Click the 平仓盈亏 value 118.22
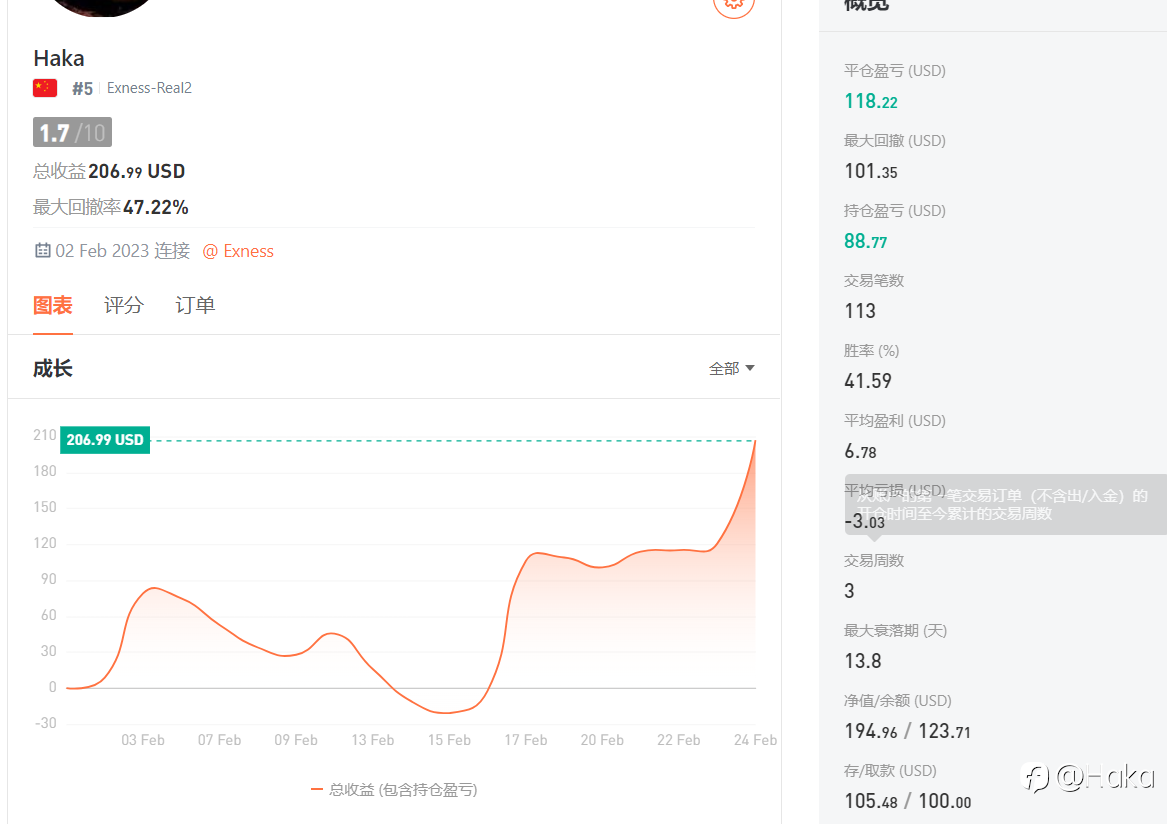This screenshot has width=1167, height=824. 871,101
